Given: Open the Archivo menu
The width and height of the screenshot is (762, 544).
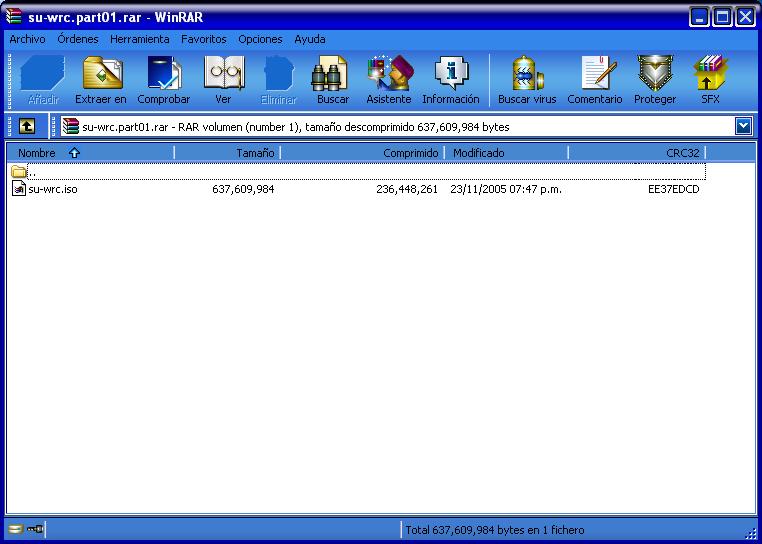Looking at the screenshot, I should click(x=27, y=39).
